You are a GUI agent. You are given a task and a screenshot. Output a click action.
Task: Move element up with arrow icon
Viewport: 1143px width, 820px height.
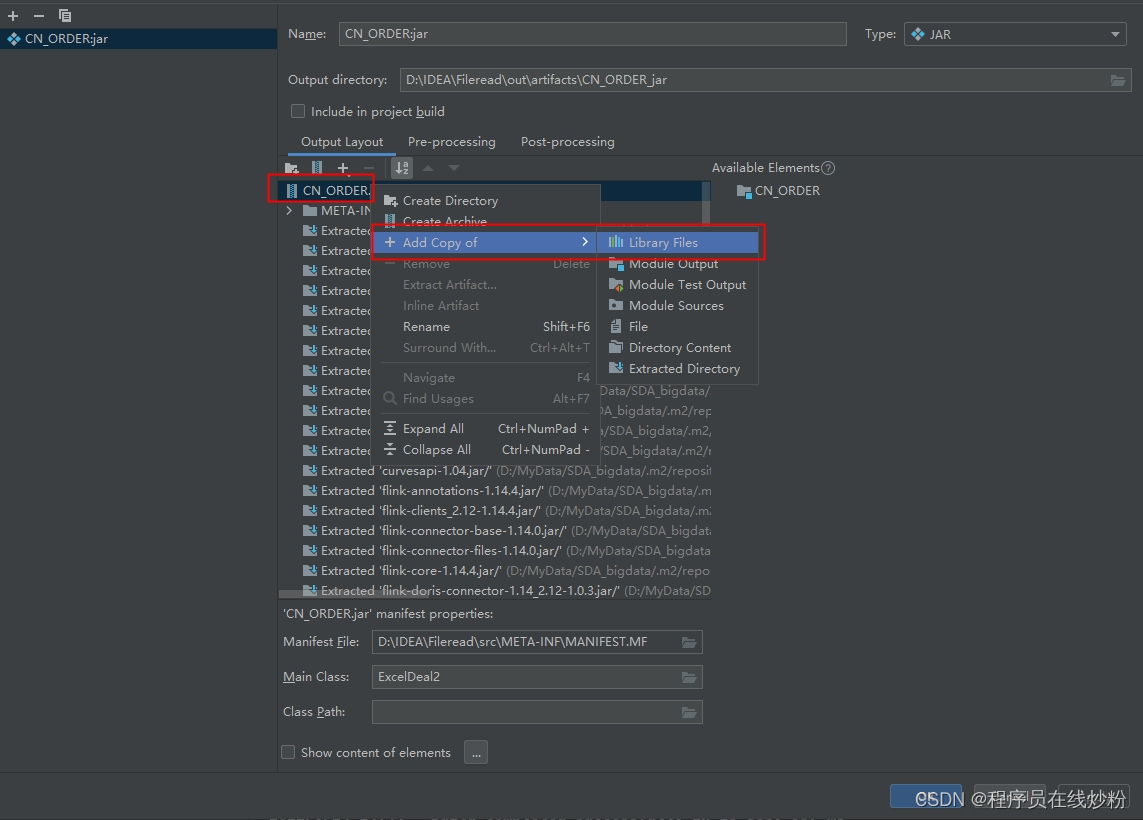click(x=428, y=168)
